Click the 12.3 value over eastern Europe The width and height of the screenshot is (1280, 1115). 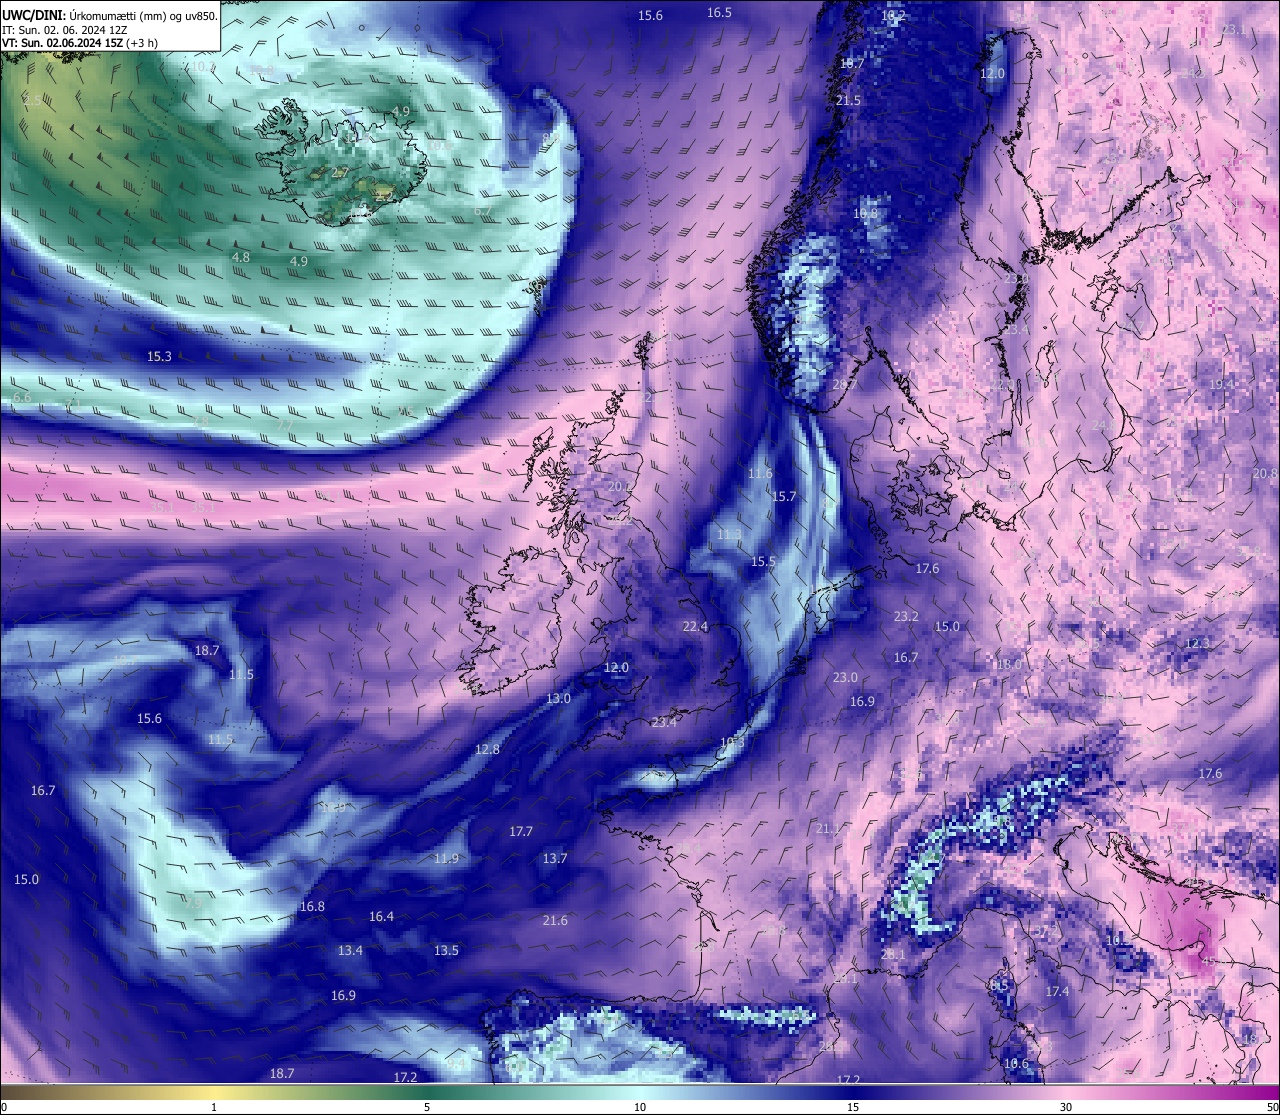1197,644
